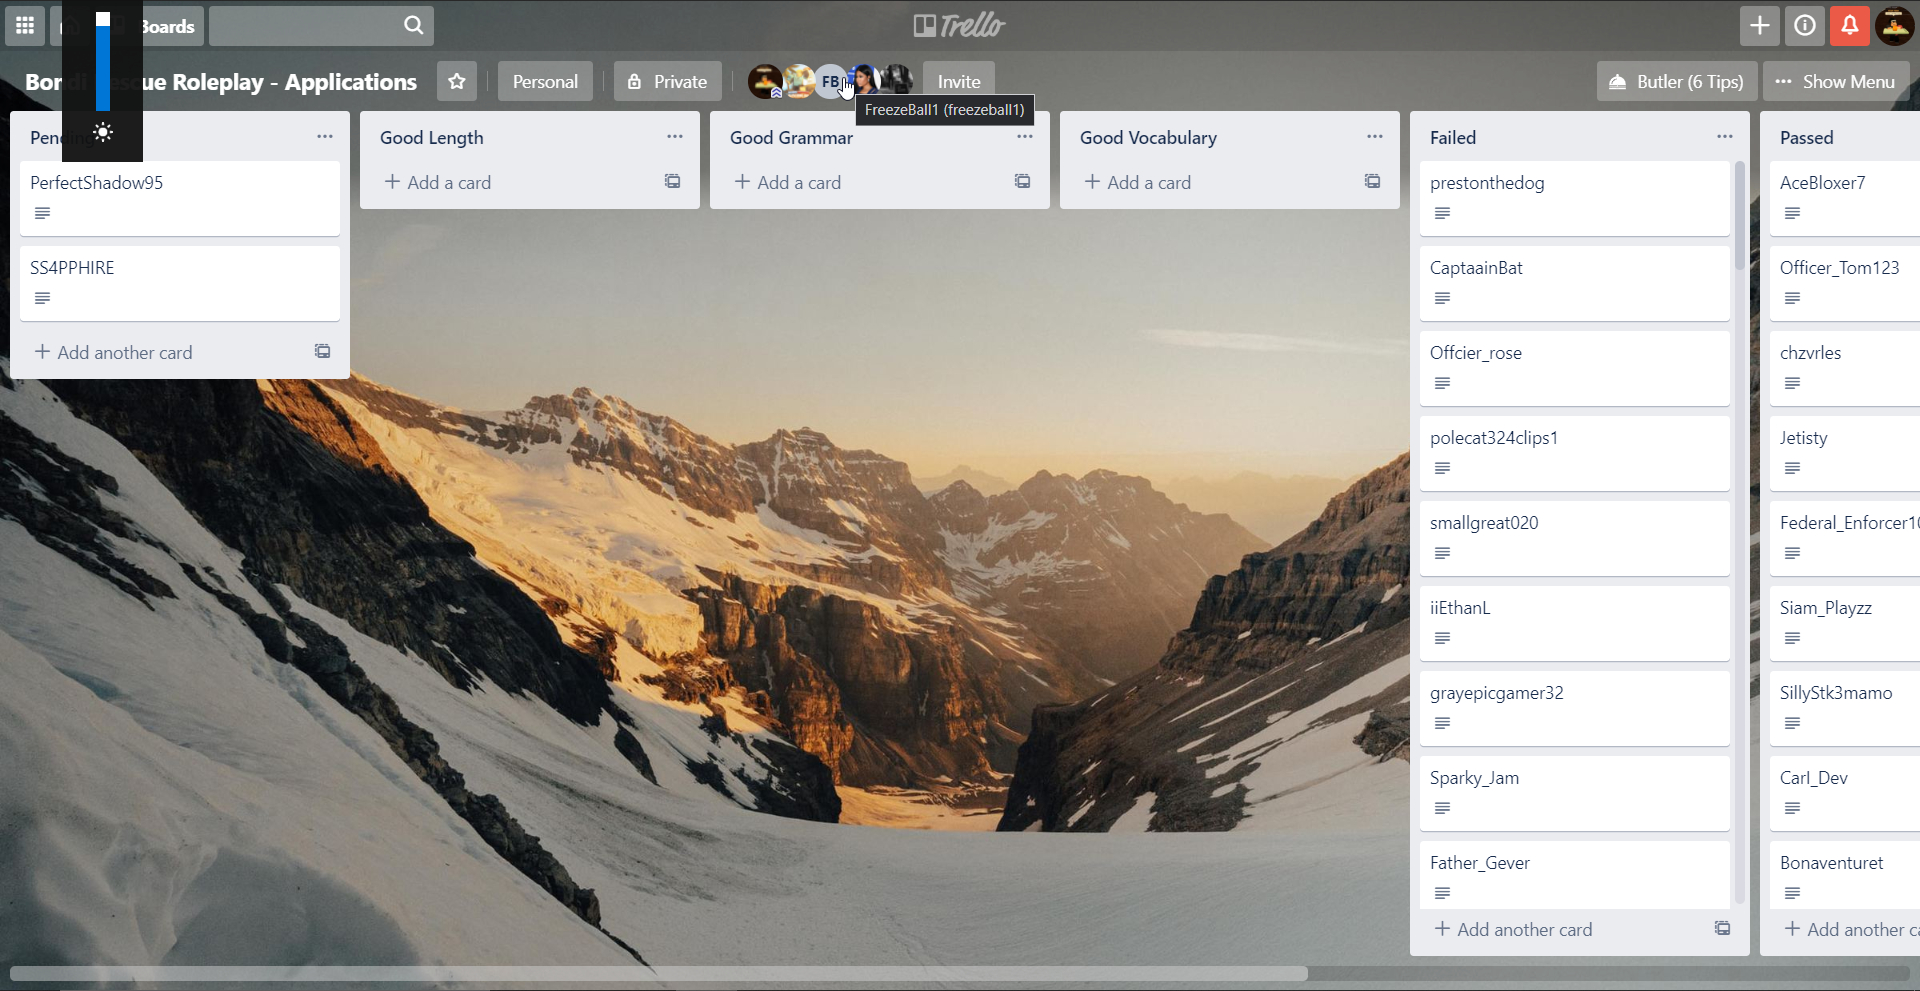Open your profile avatar top-right
1920x991 pixels.
[1895, 26]
